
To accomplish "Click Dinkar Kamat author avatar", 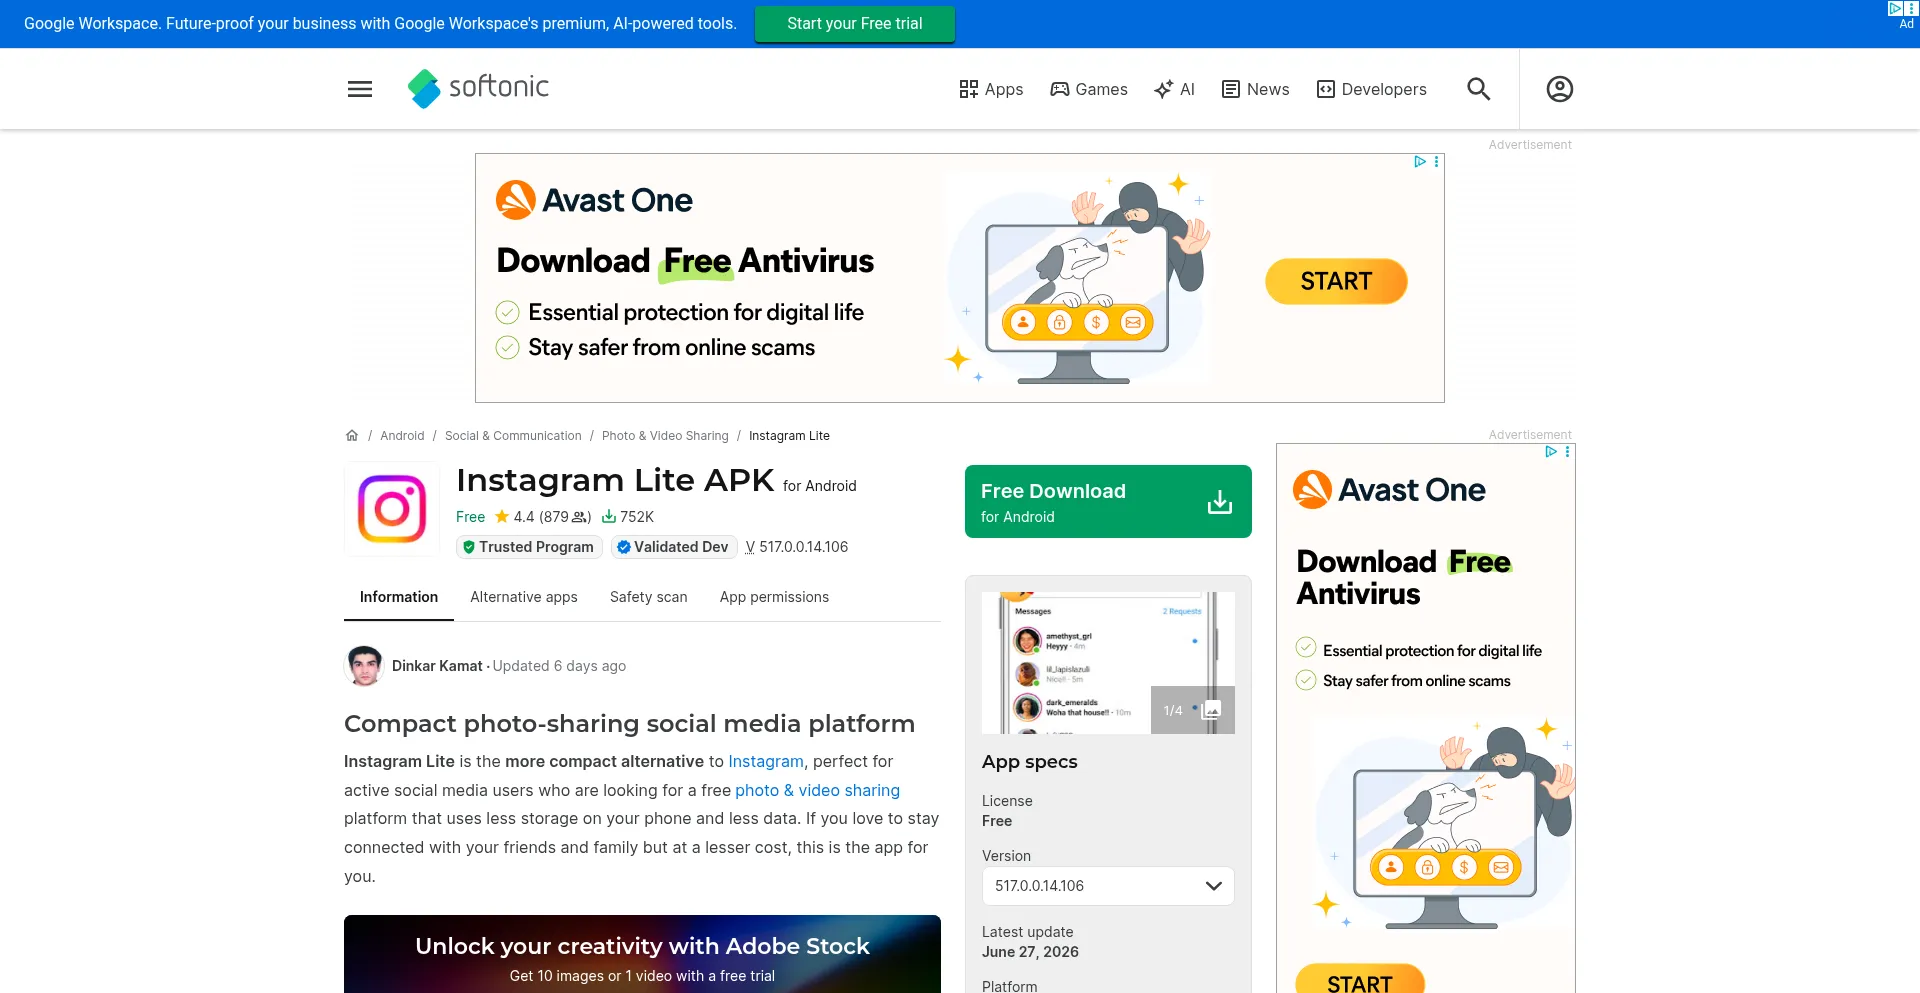I will [364, 666].
